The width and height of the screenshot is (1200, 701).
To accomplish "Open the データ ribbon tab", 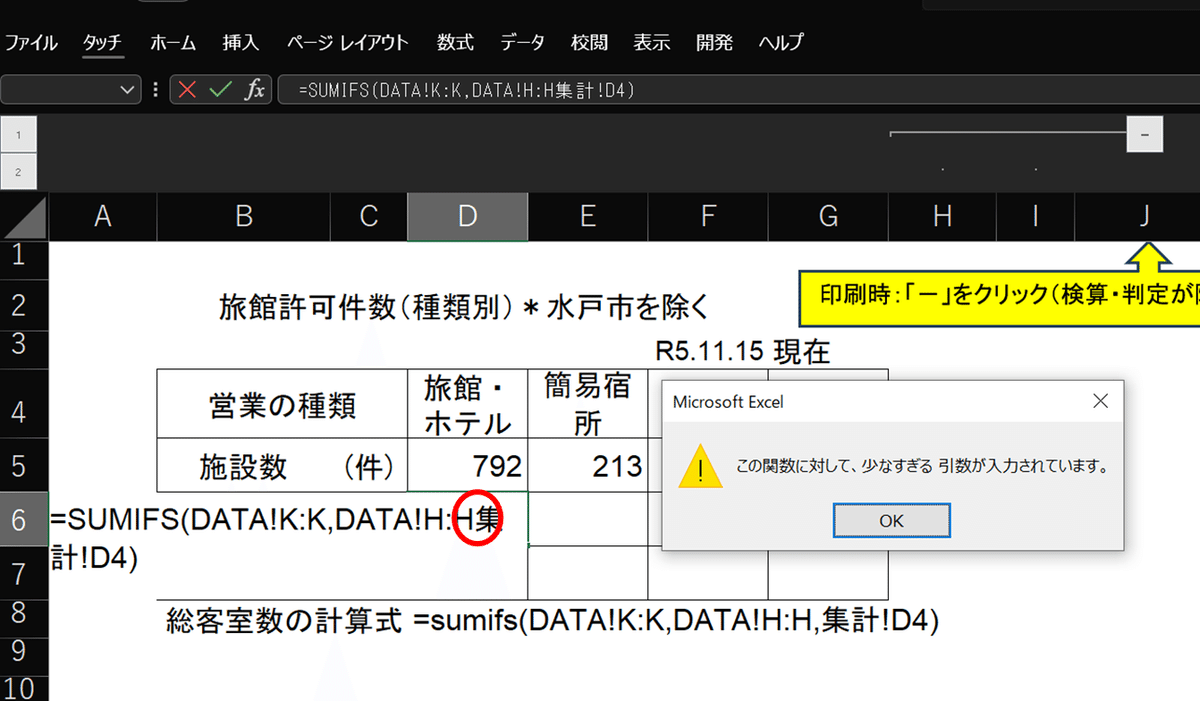I will (523, 43).
